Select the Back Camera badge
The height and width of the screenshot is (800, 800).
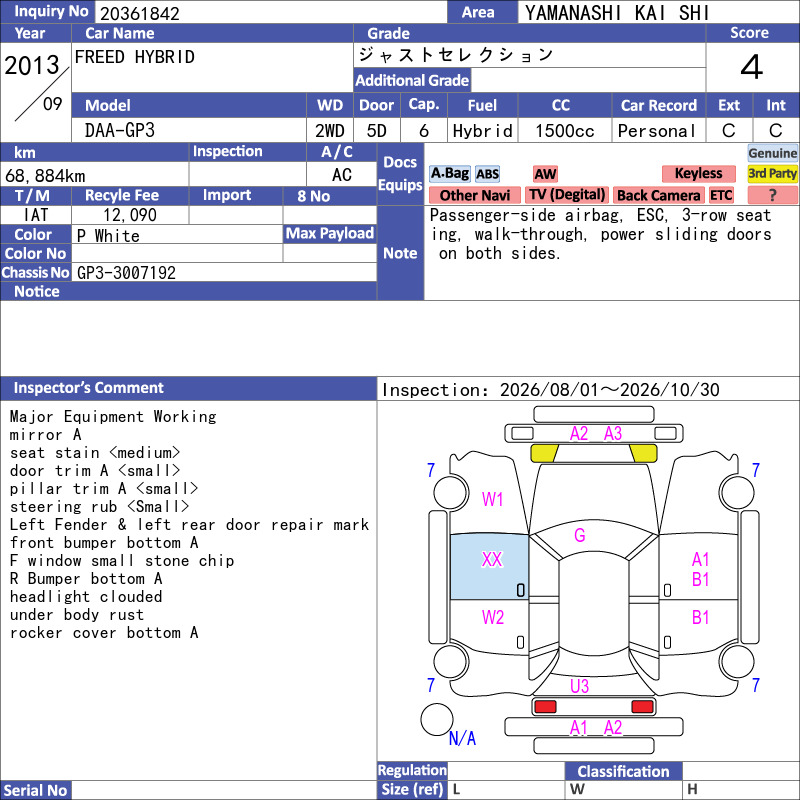click(658, 195)
